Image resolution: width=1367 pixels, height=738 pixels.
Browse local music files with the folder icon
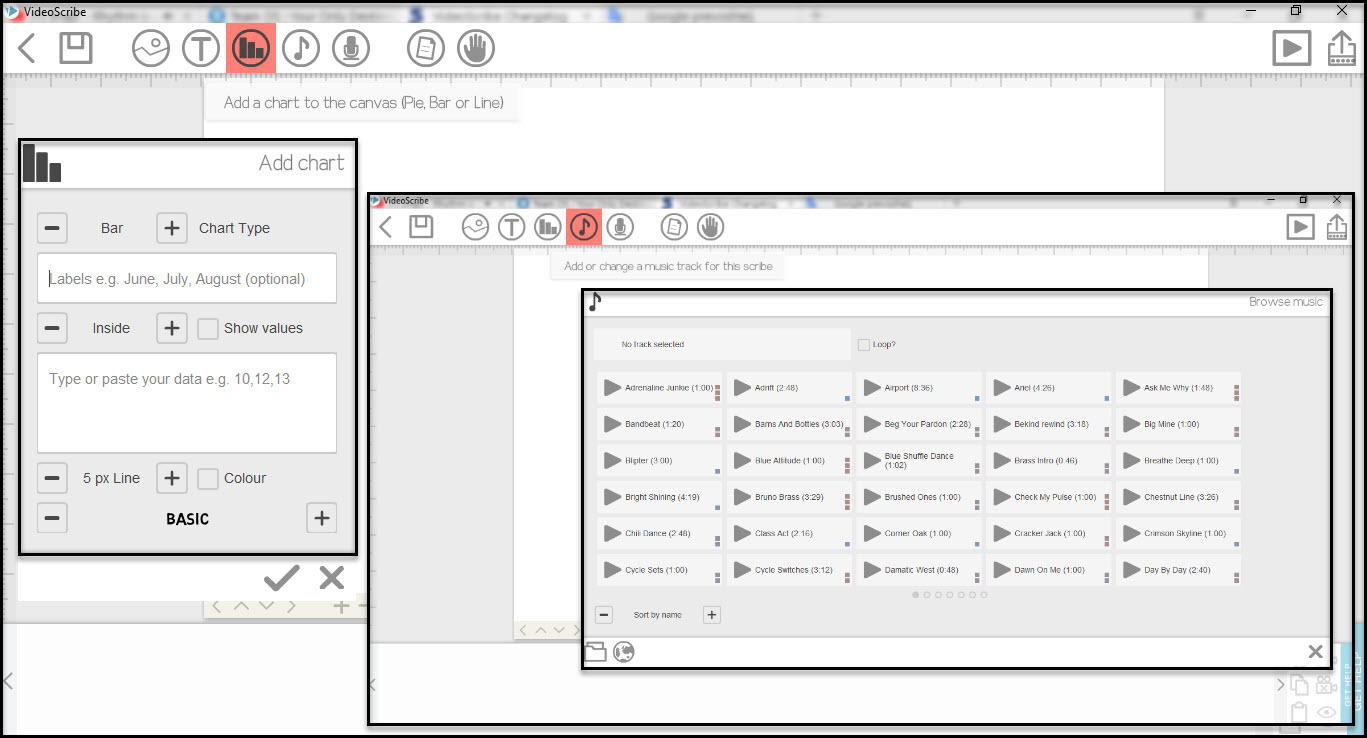coord(595,652)
